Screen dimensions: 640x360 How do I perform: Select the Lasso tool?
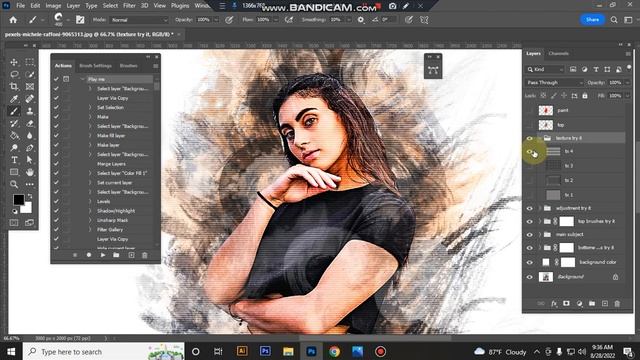pyautogui.click(x=14, y=74)
